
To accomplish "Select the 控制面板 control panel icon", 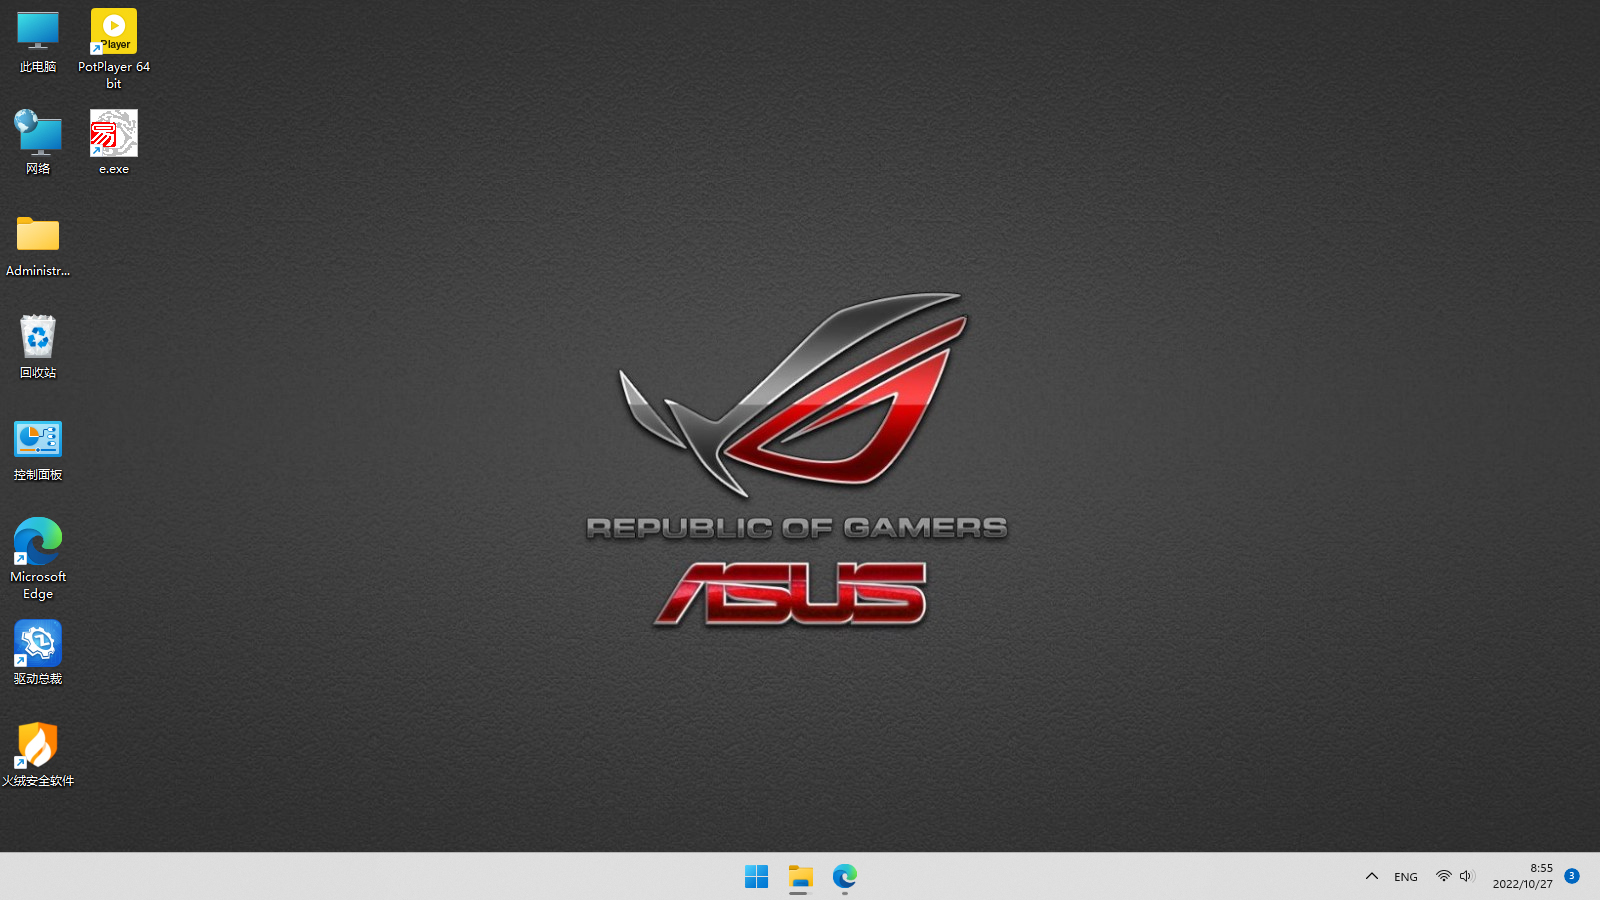I will coord(38,450).
